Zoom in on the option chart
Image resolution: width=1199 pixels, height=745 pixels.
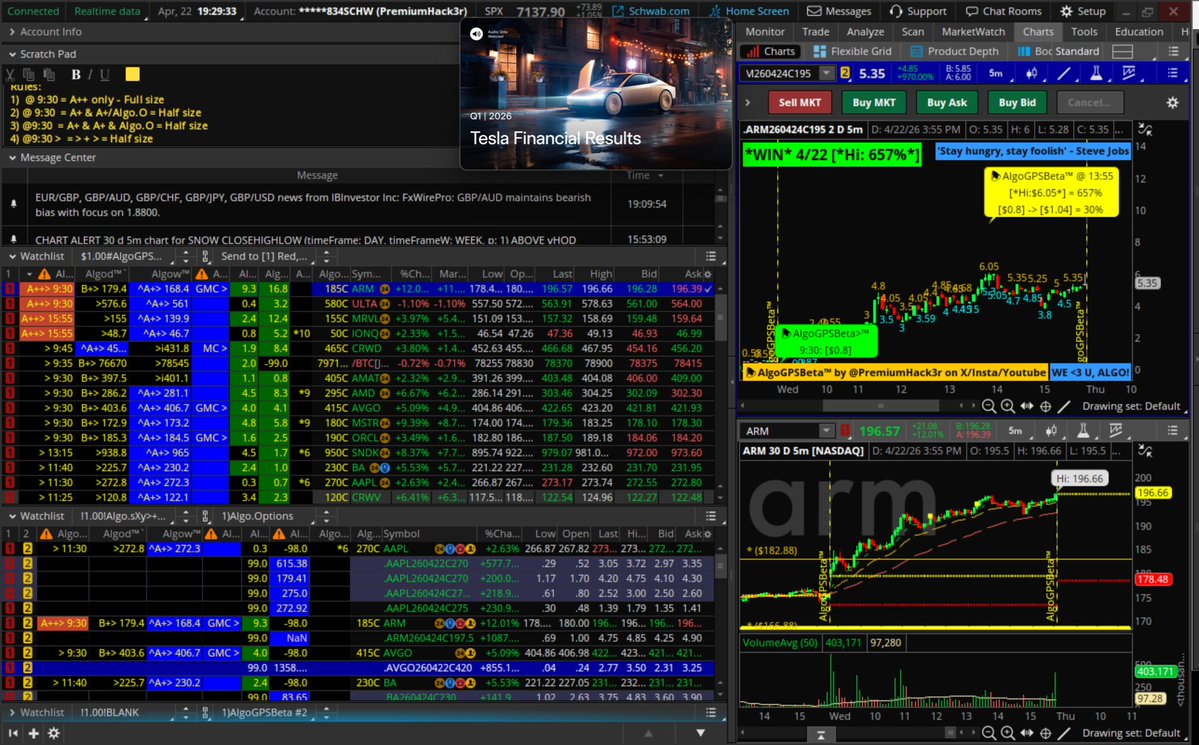tap(1008, 407)
